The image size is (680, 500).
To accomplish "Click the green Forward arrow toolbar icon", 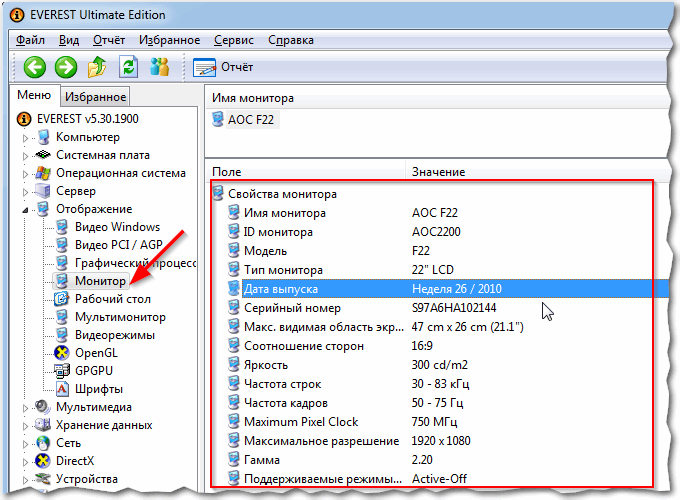I will (66, 67).
